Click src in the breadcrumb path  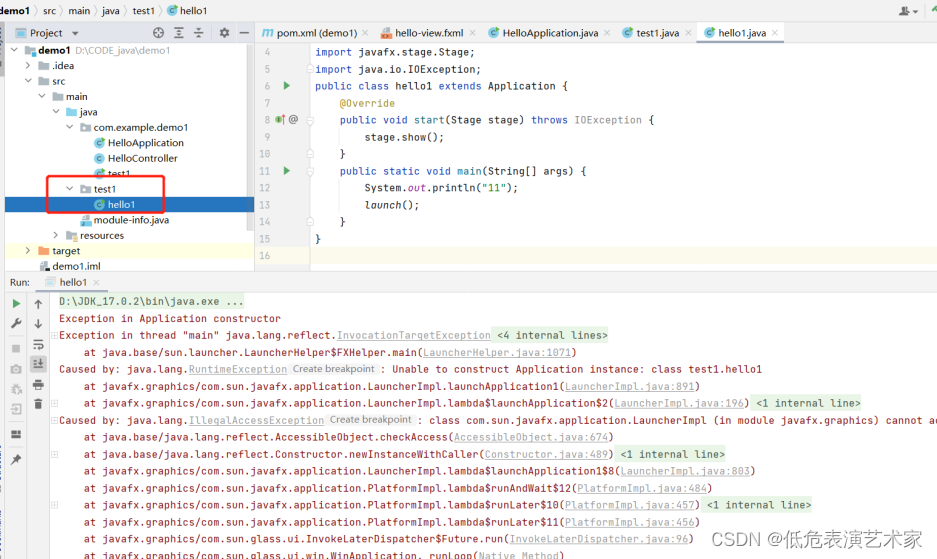pyautogui.click(x=50, y=11)
